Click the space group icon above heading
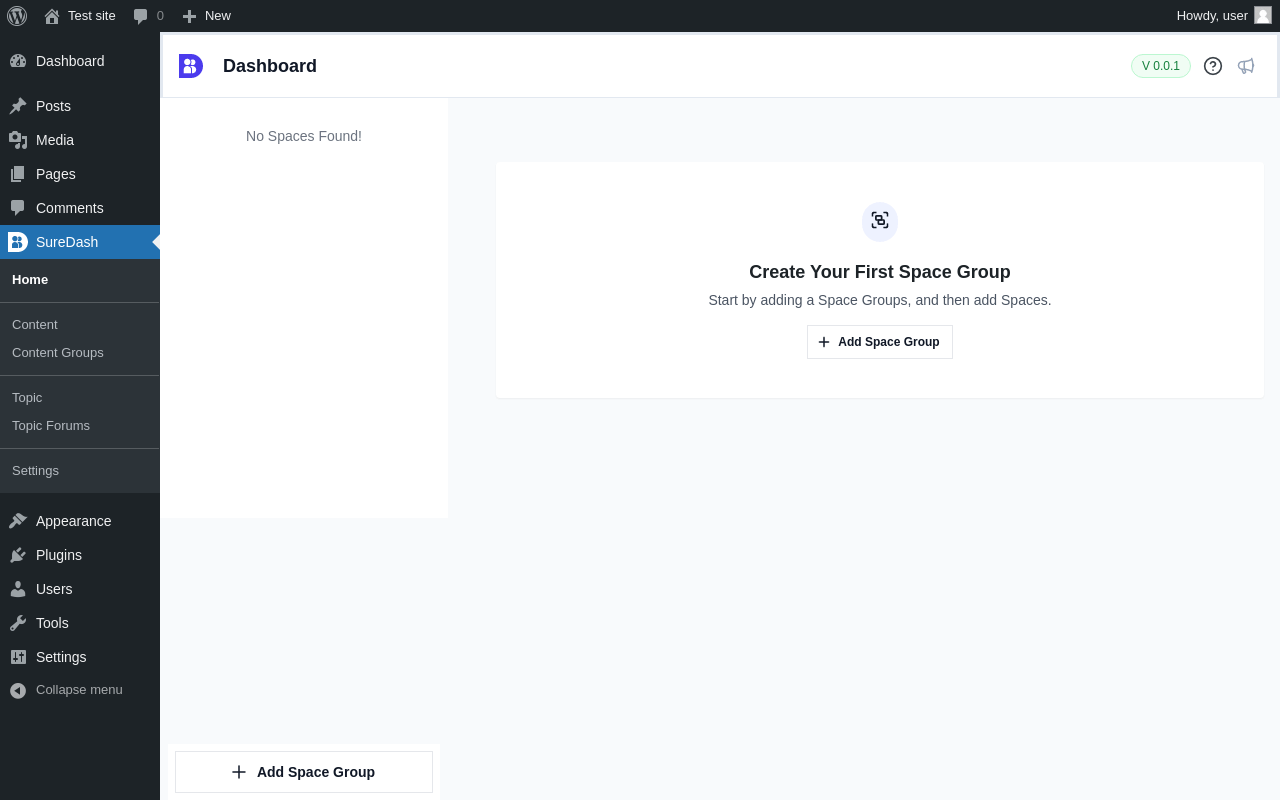The image size is (1280, 800). (880, 221)
